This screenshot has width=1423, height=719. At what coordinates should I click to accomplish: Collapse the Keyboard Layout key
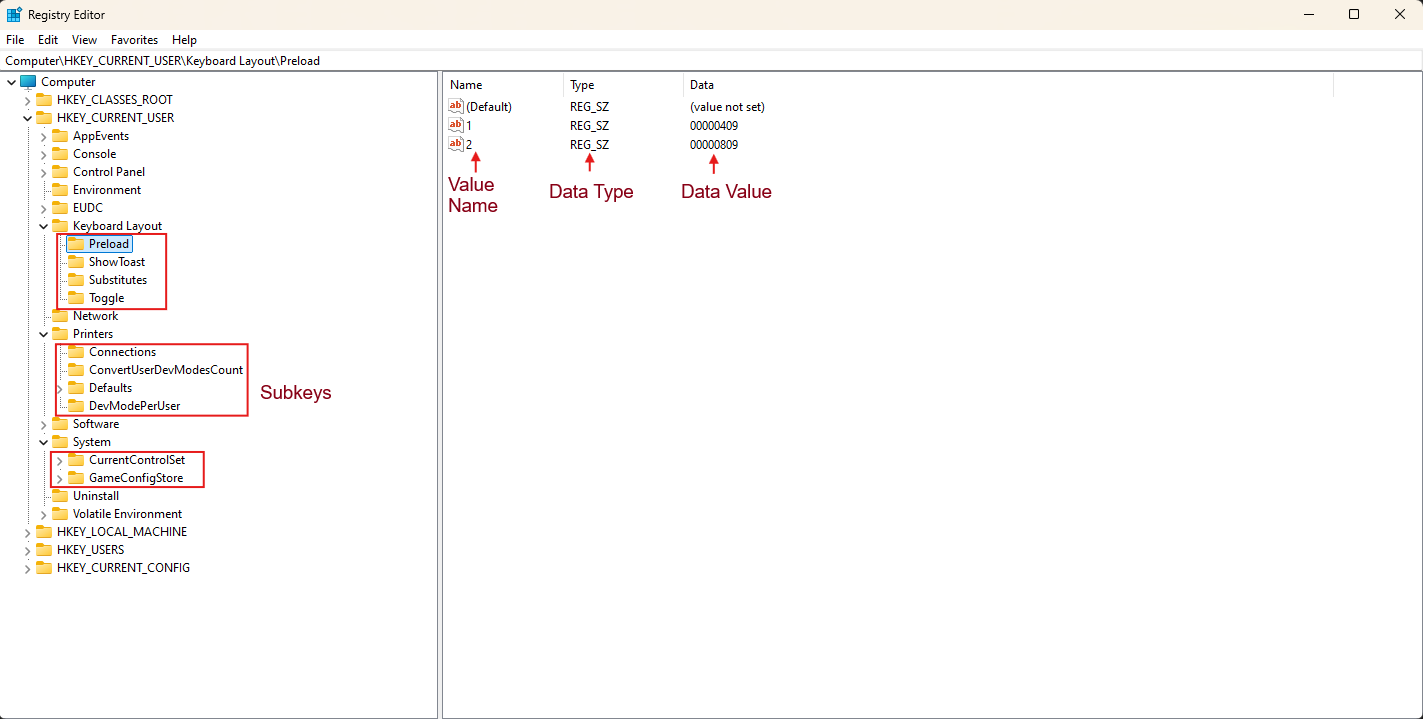pos(43,226)
